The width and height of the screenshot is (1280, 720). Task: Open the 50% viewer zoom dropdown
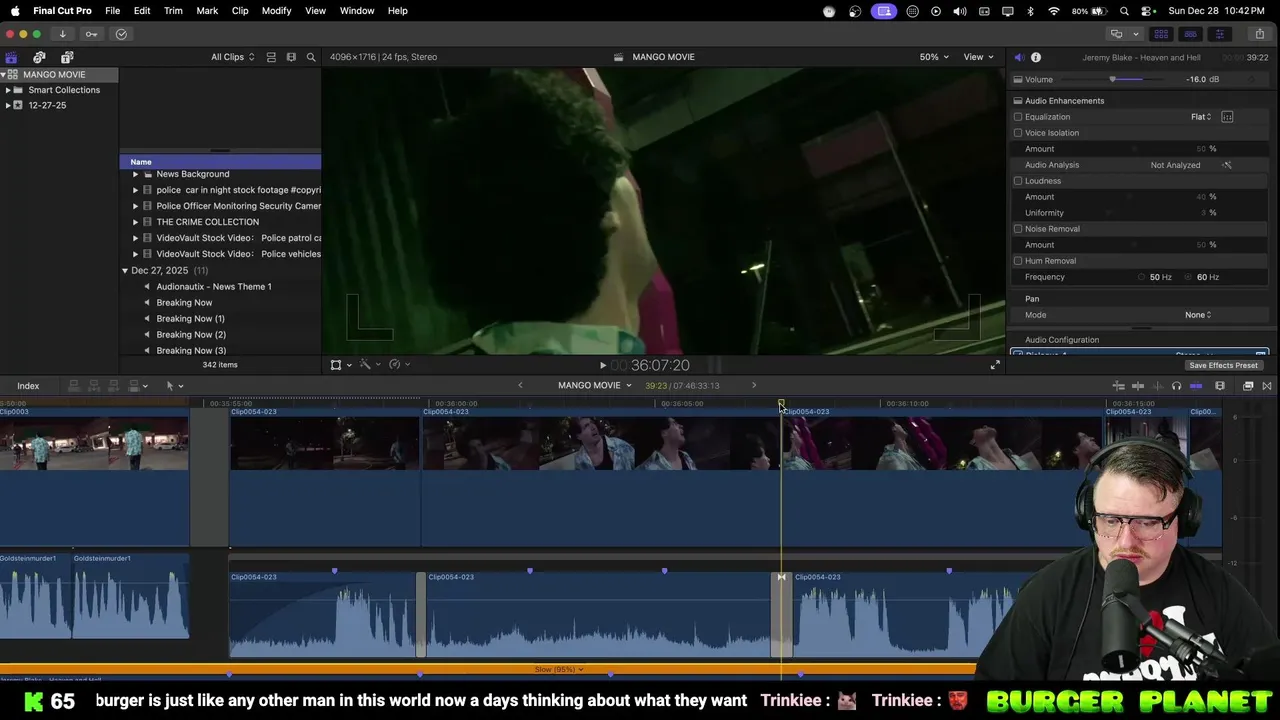934,57
